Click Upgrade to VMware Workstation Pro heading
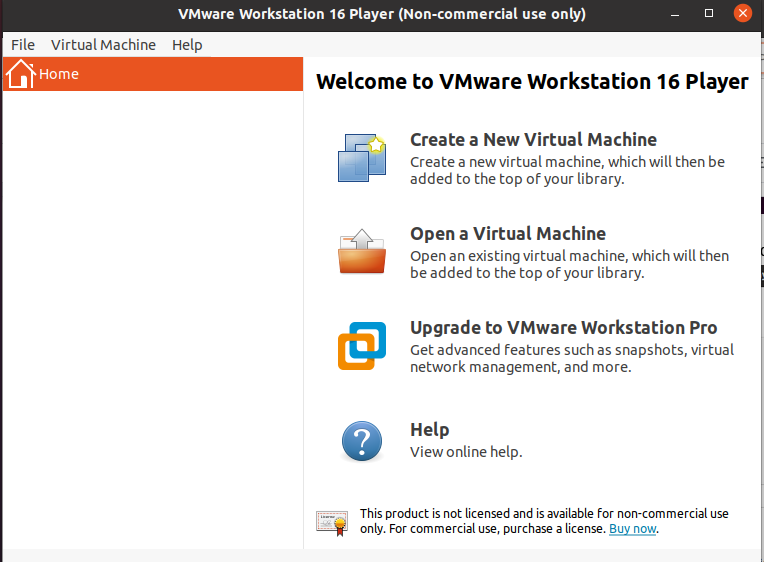 [564, 328]
